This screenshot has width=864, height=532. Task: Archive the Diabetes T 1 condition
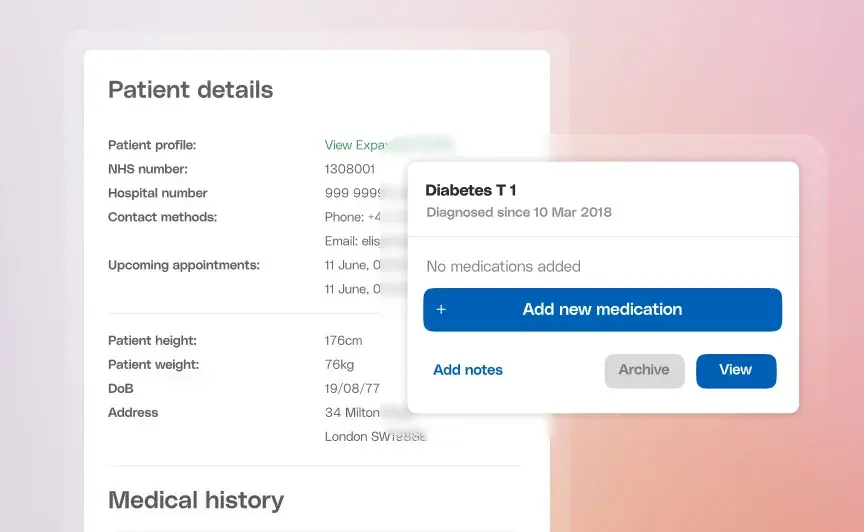644,370
